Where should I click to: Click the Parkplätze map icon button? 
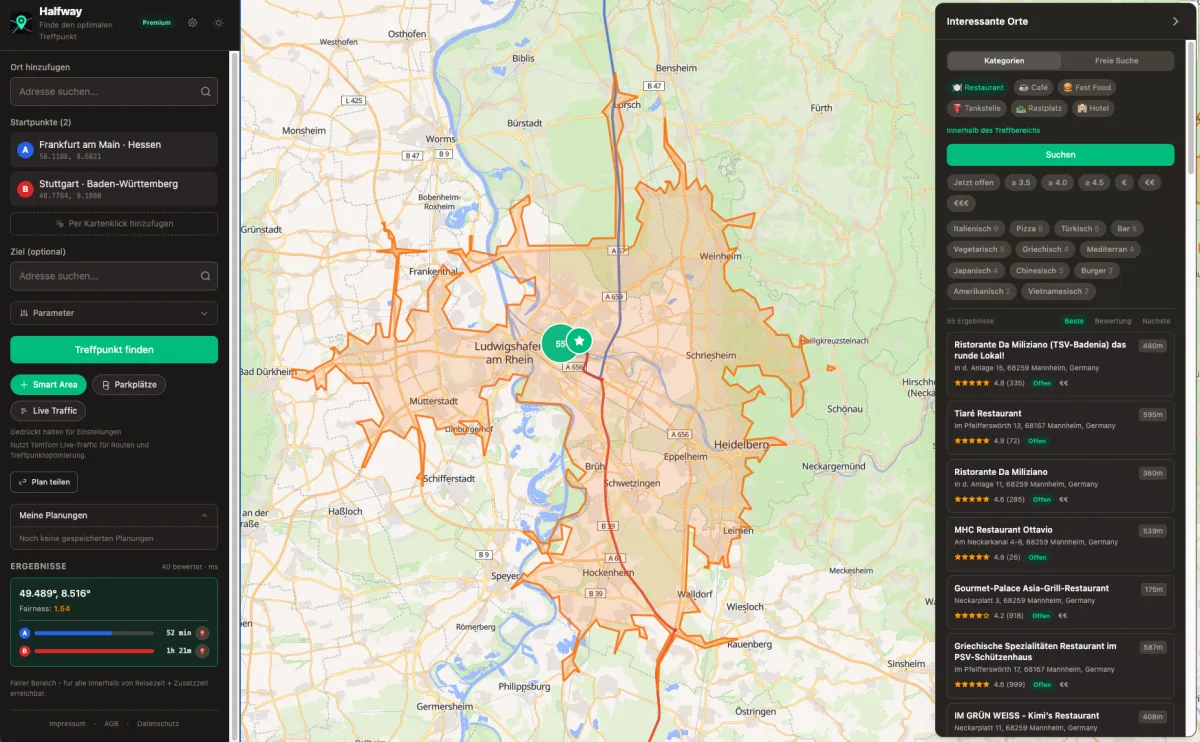point(127,384)
